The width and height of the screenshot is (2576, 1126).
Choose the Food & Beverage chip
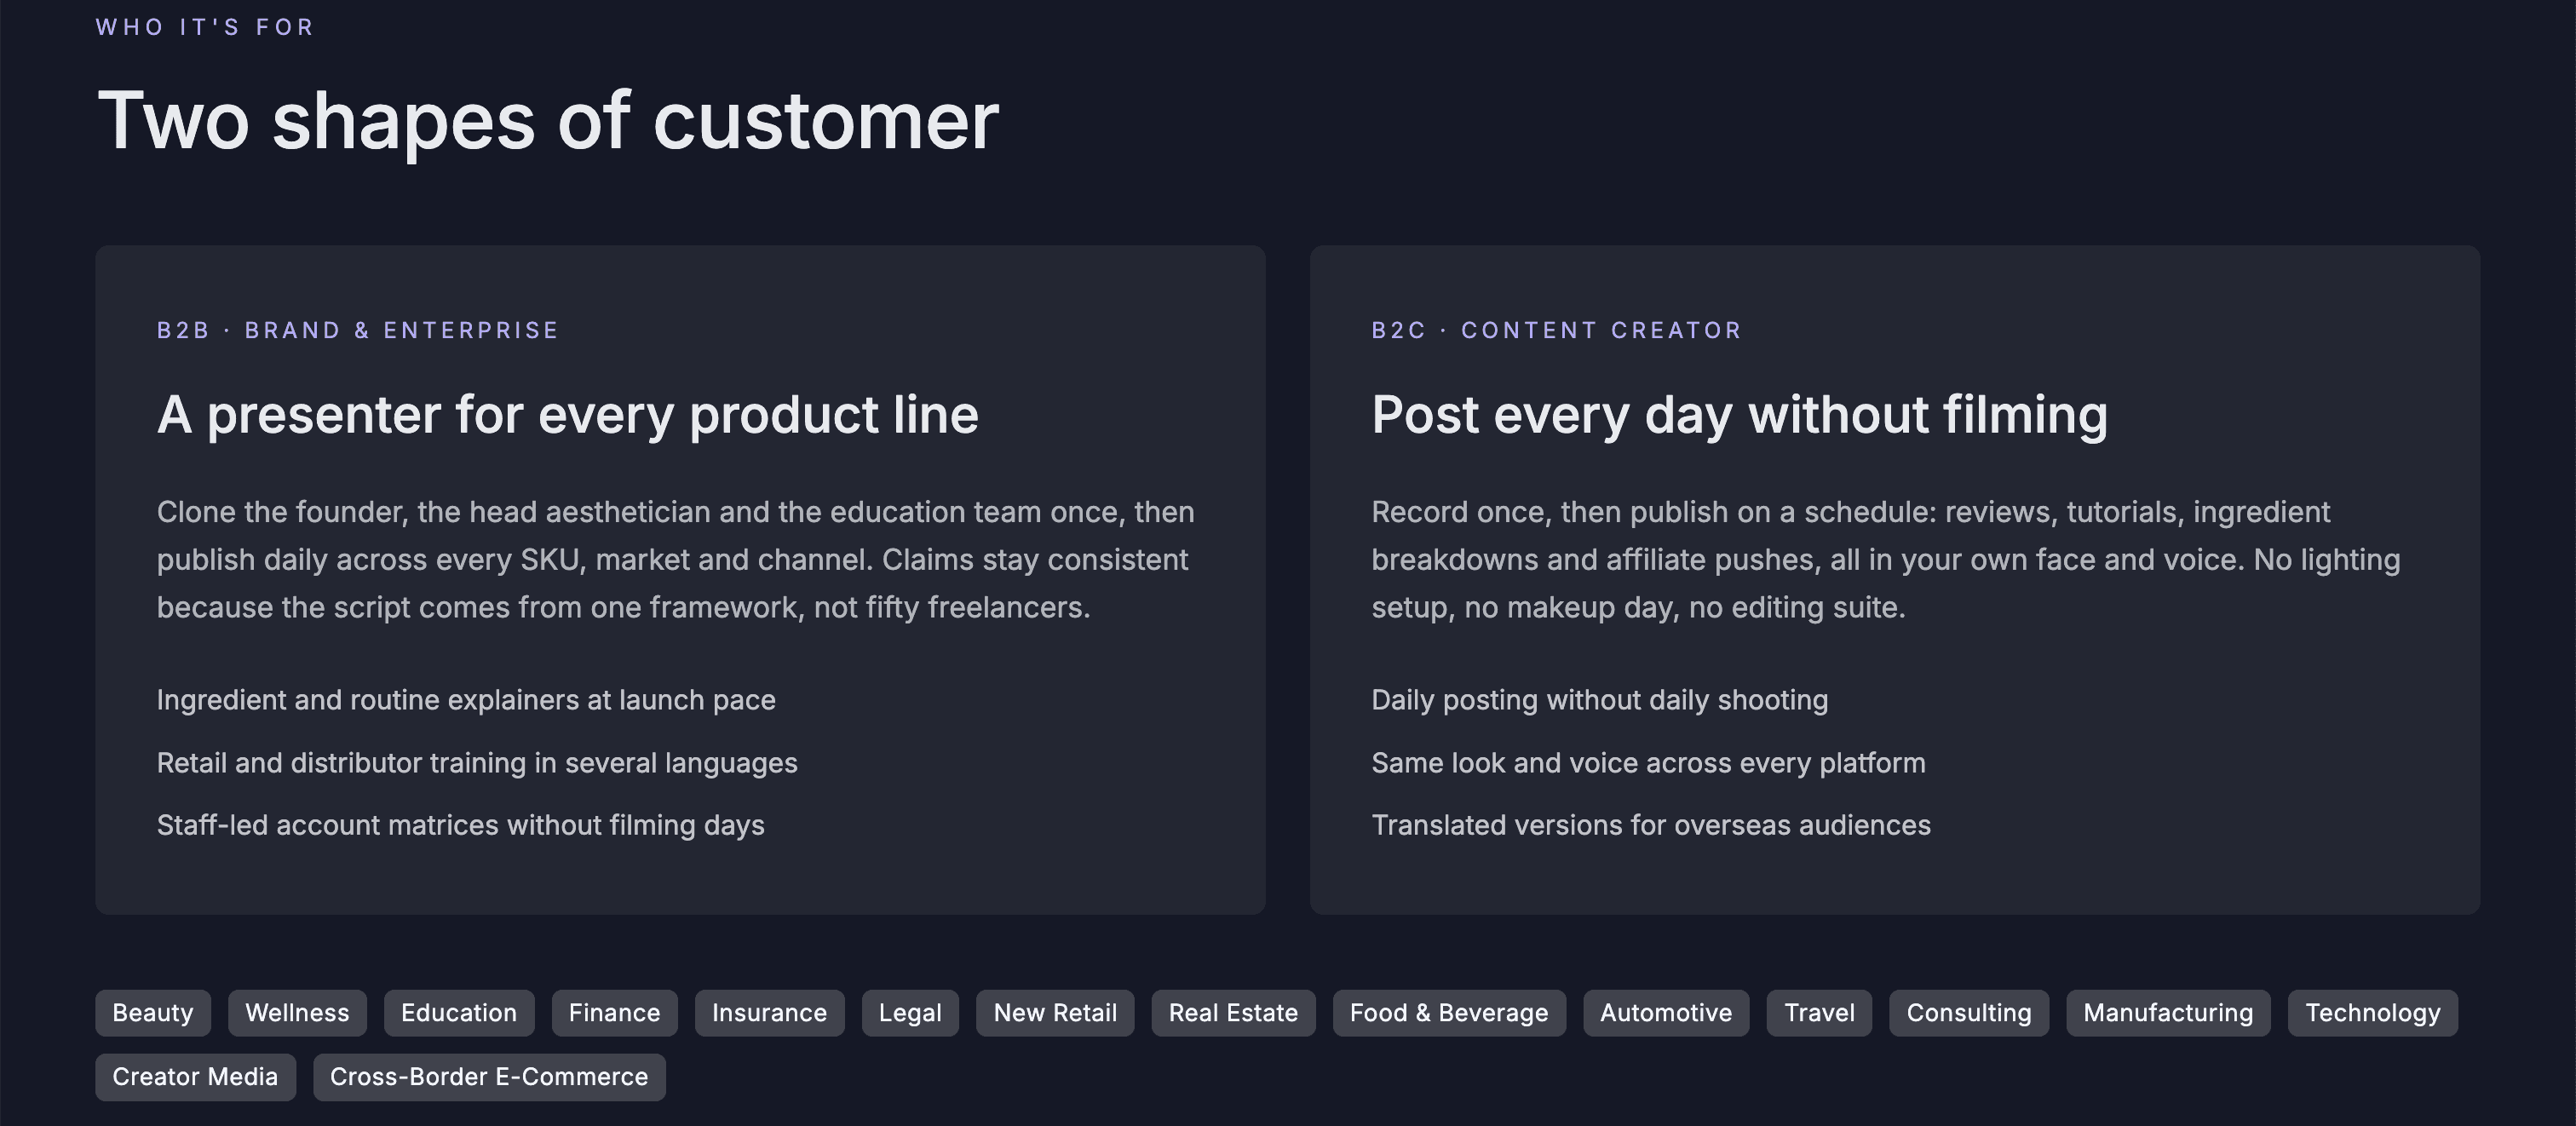[1449, 1013]
